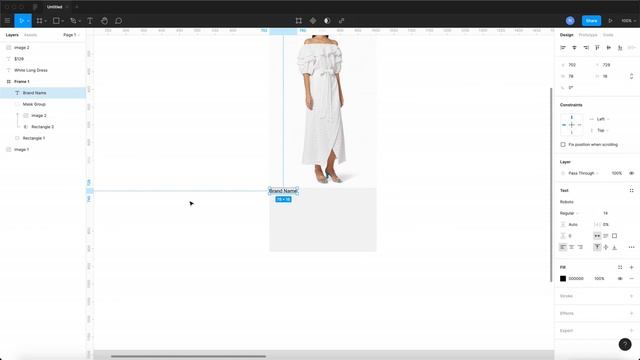This screenshot has height=360, width=640.
Task: Select the Pen tool
Action: coord(73,21)
